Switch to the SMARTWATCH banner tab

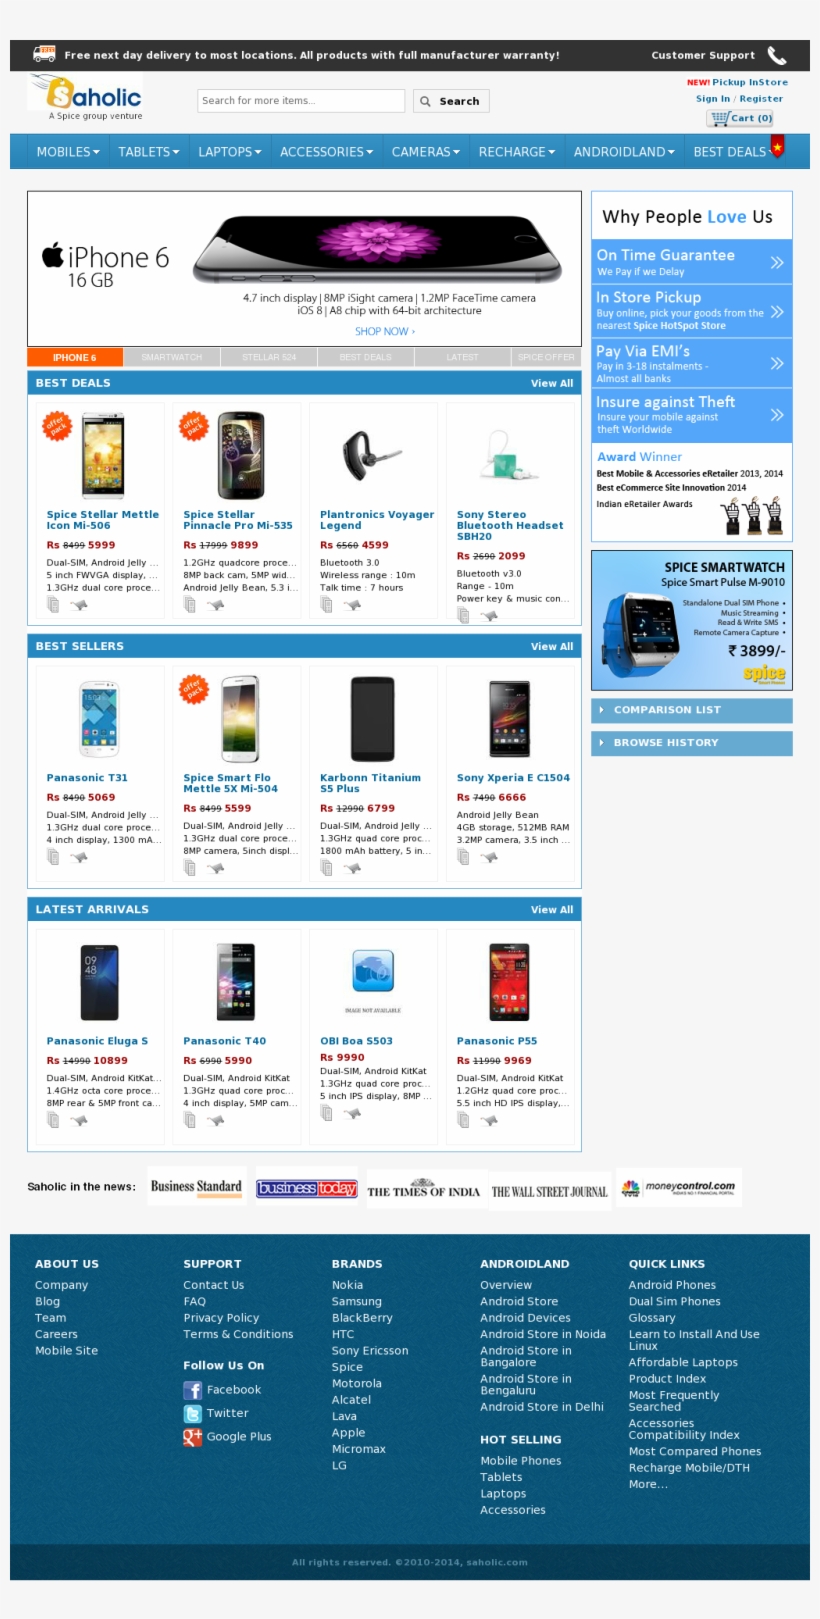click(172, 357)
